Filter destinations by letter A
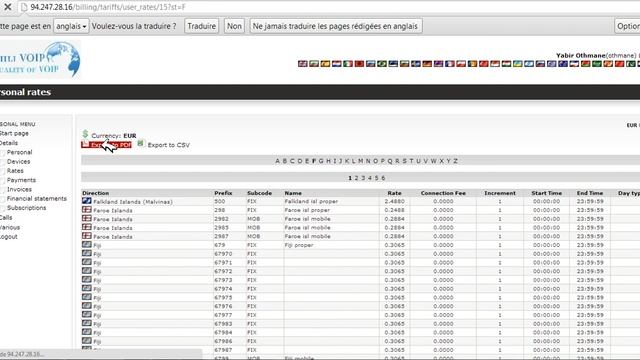The width and height of the screenshot is (640, 360). pos(278,161)
